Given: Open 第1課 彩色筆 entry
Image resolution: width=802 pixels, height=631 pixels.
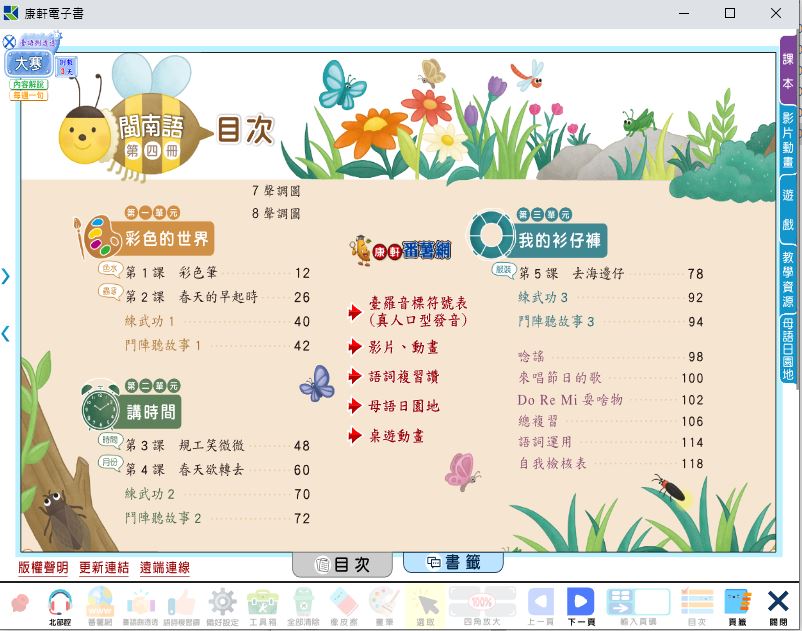Looking at the screenshot, I should pos(218,273).
